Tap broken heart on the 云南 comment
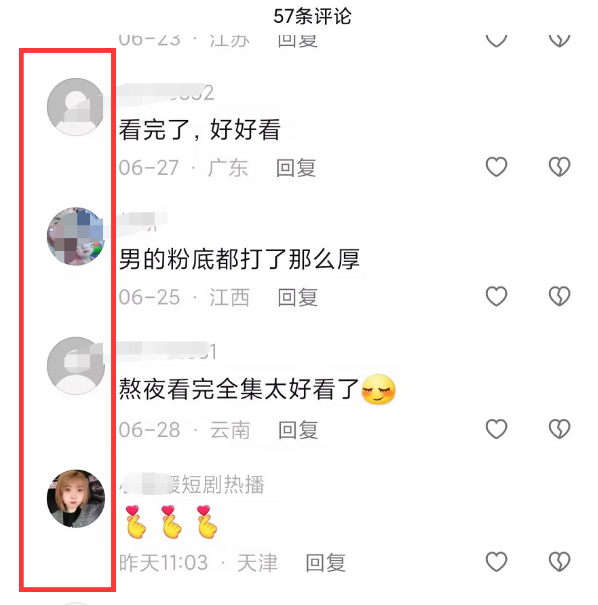Viewport: 598px width, 605px height. click(559, 429)
